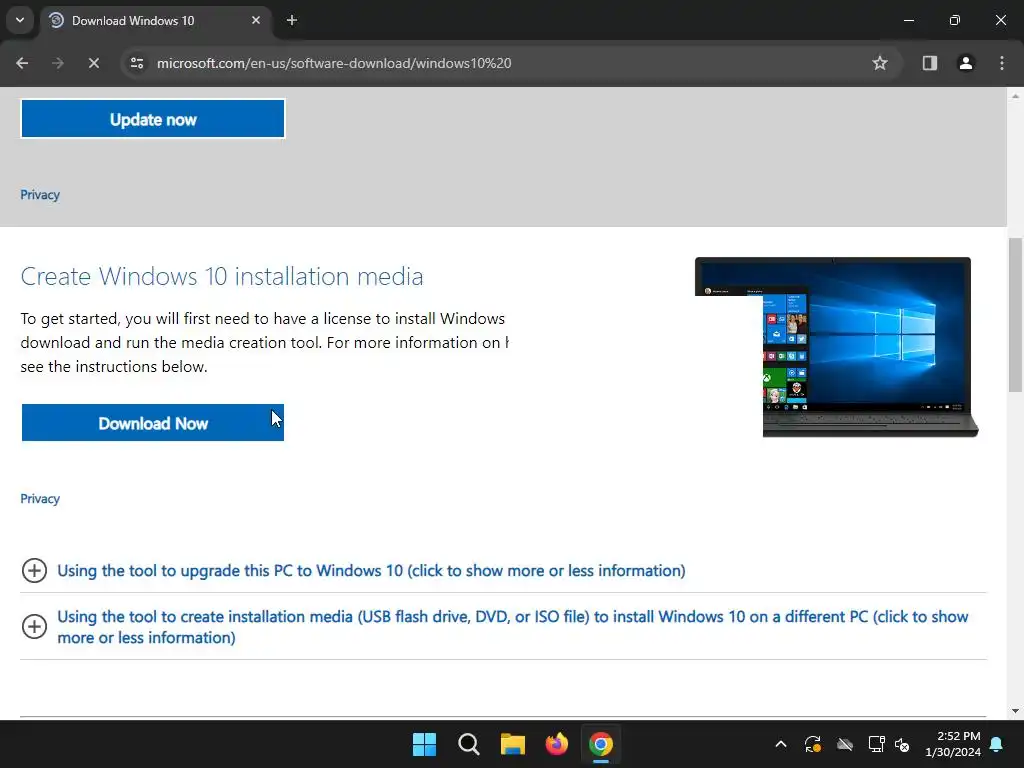The width and height of the screenshot is (1024, 768).
Task: Click 'Create Windows 10 installation media' heading
Action: [222, 276]
